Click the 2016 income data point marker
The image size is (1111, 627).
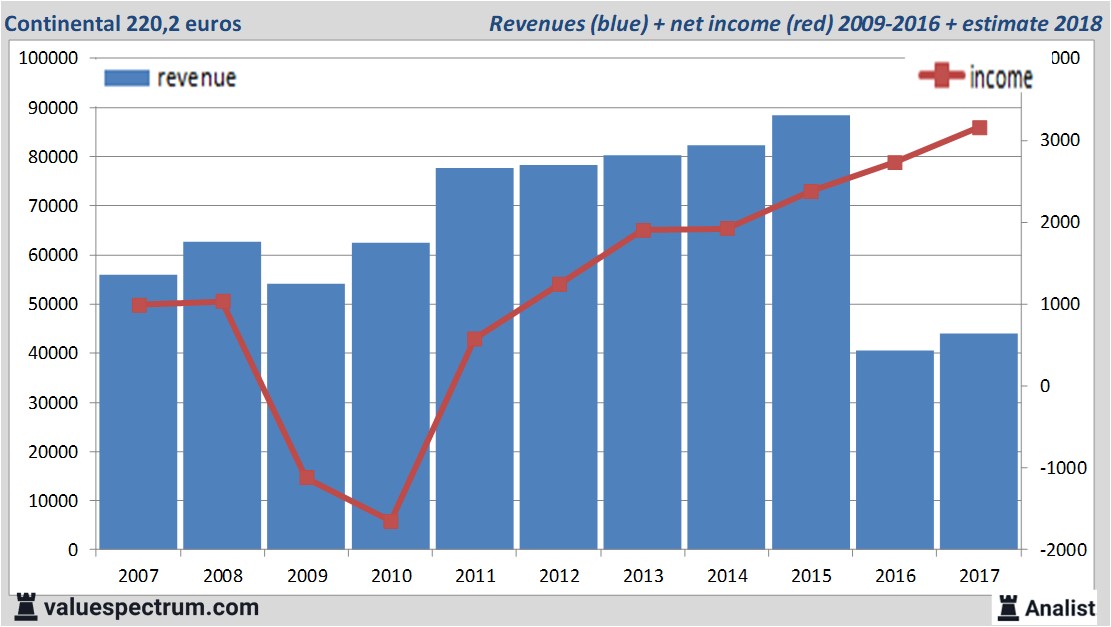click(895, 163)
